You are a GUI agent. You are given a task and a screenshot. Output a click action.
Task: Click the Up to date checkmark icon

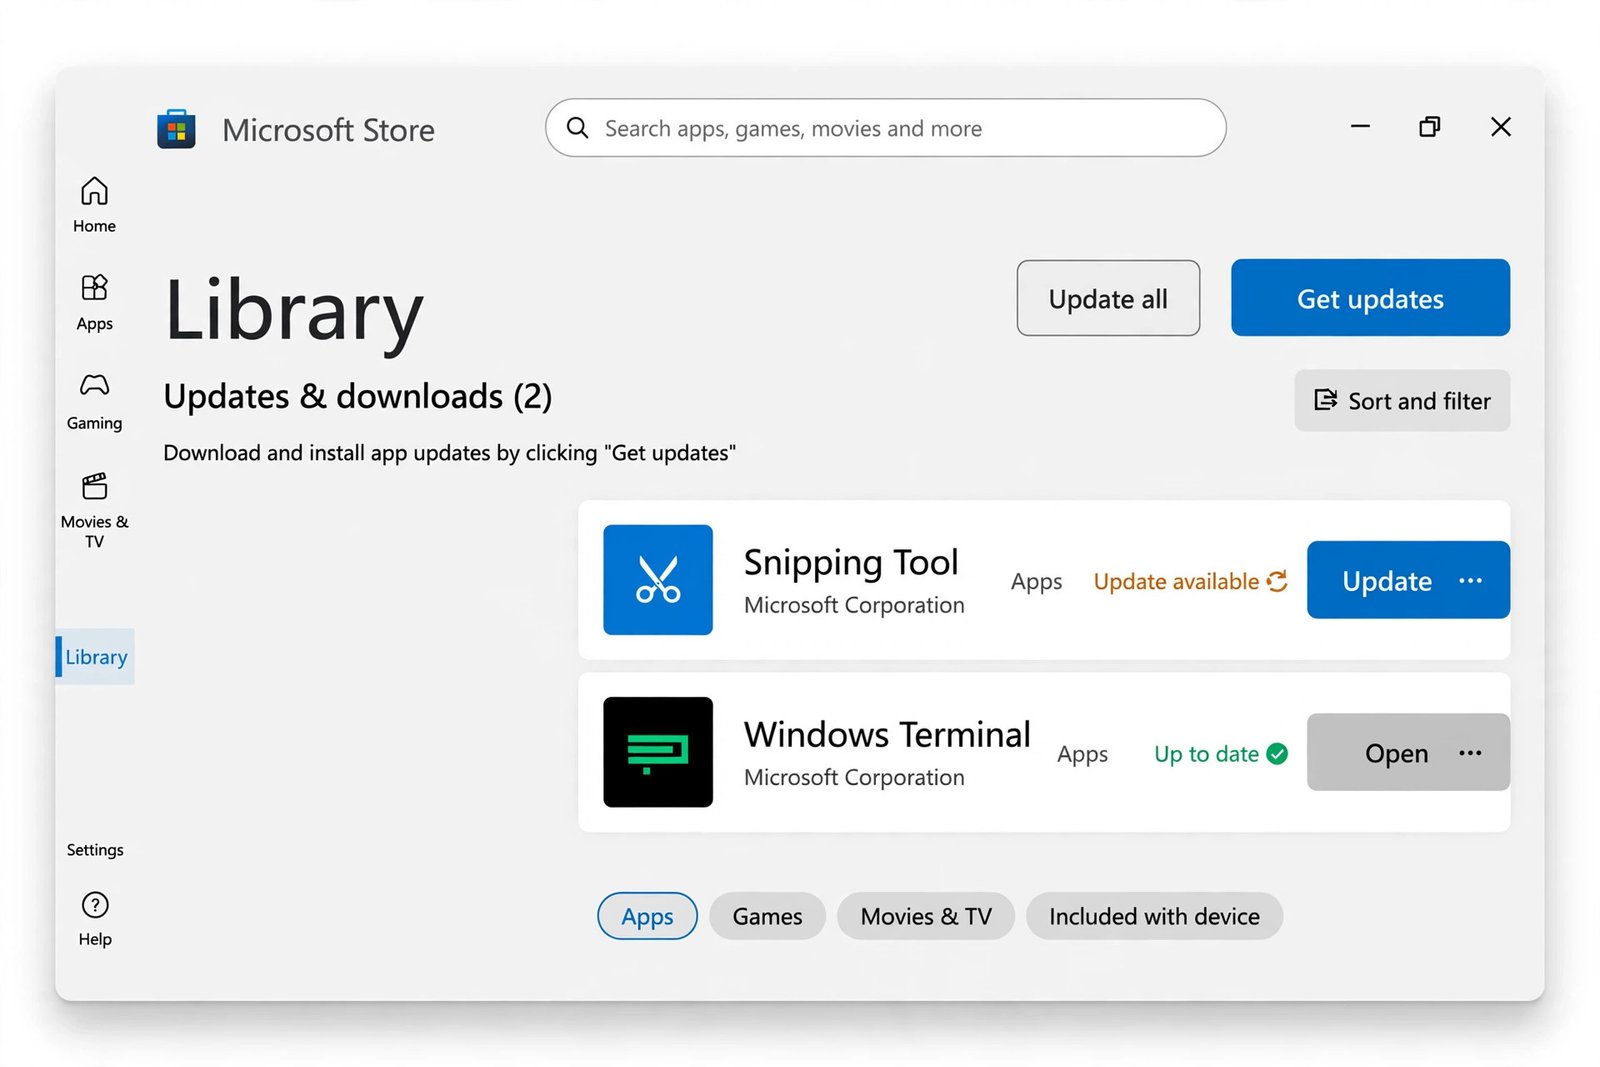click(1277, 754)
